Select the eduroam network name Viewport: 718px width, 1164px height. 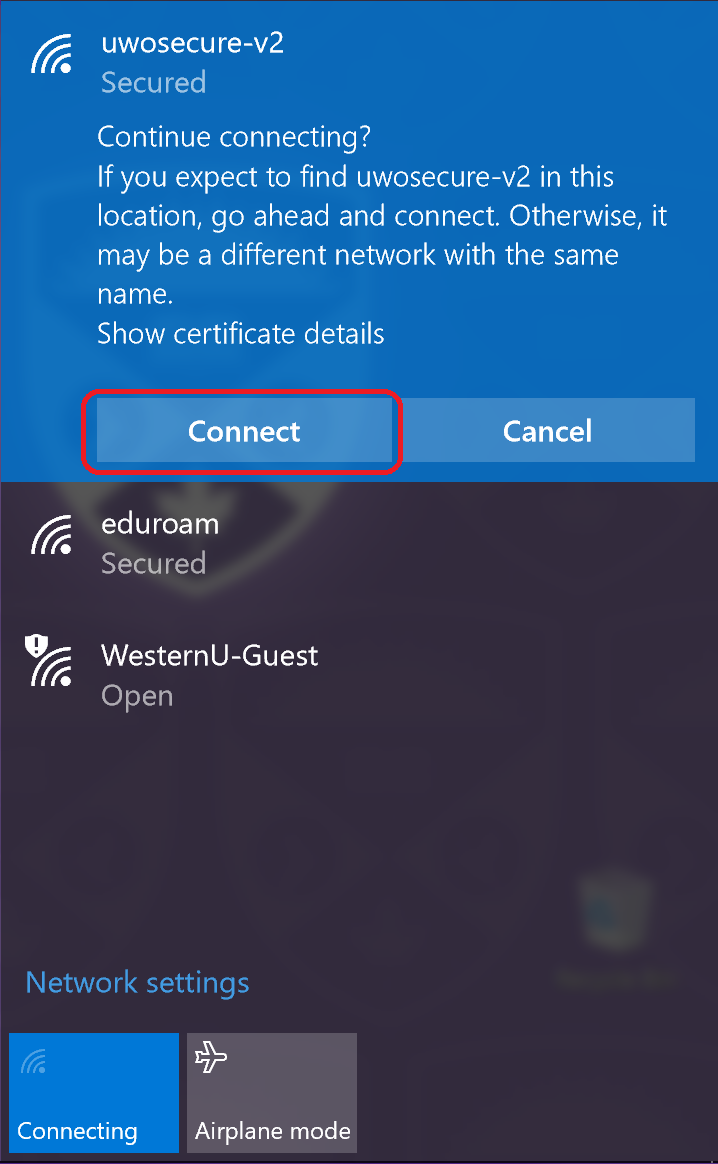tap(160, 524)
